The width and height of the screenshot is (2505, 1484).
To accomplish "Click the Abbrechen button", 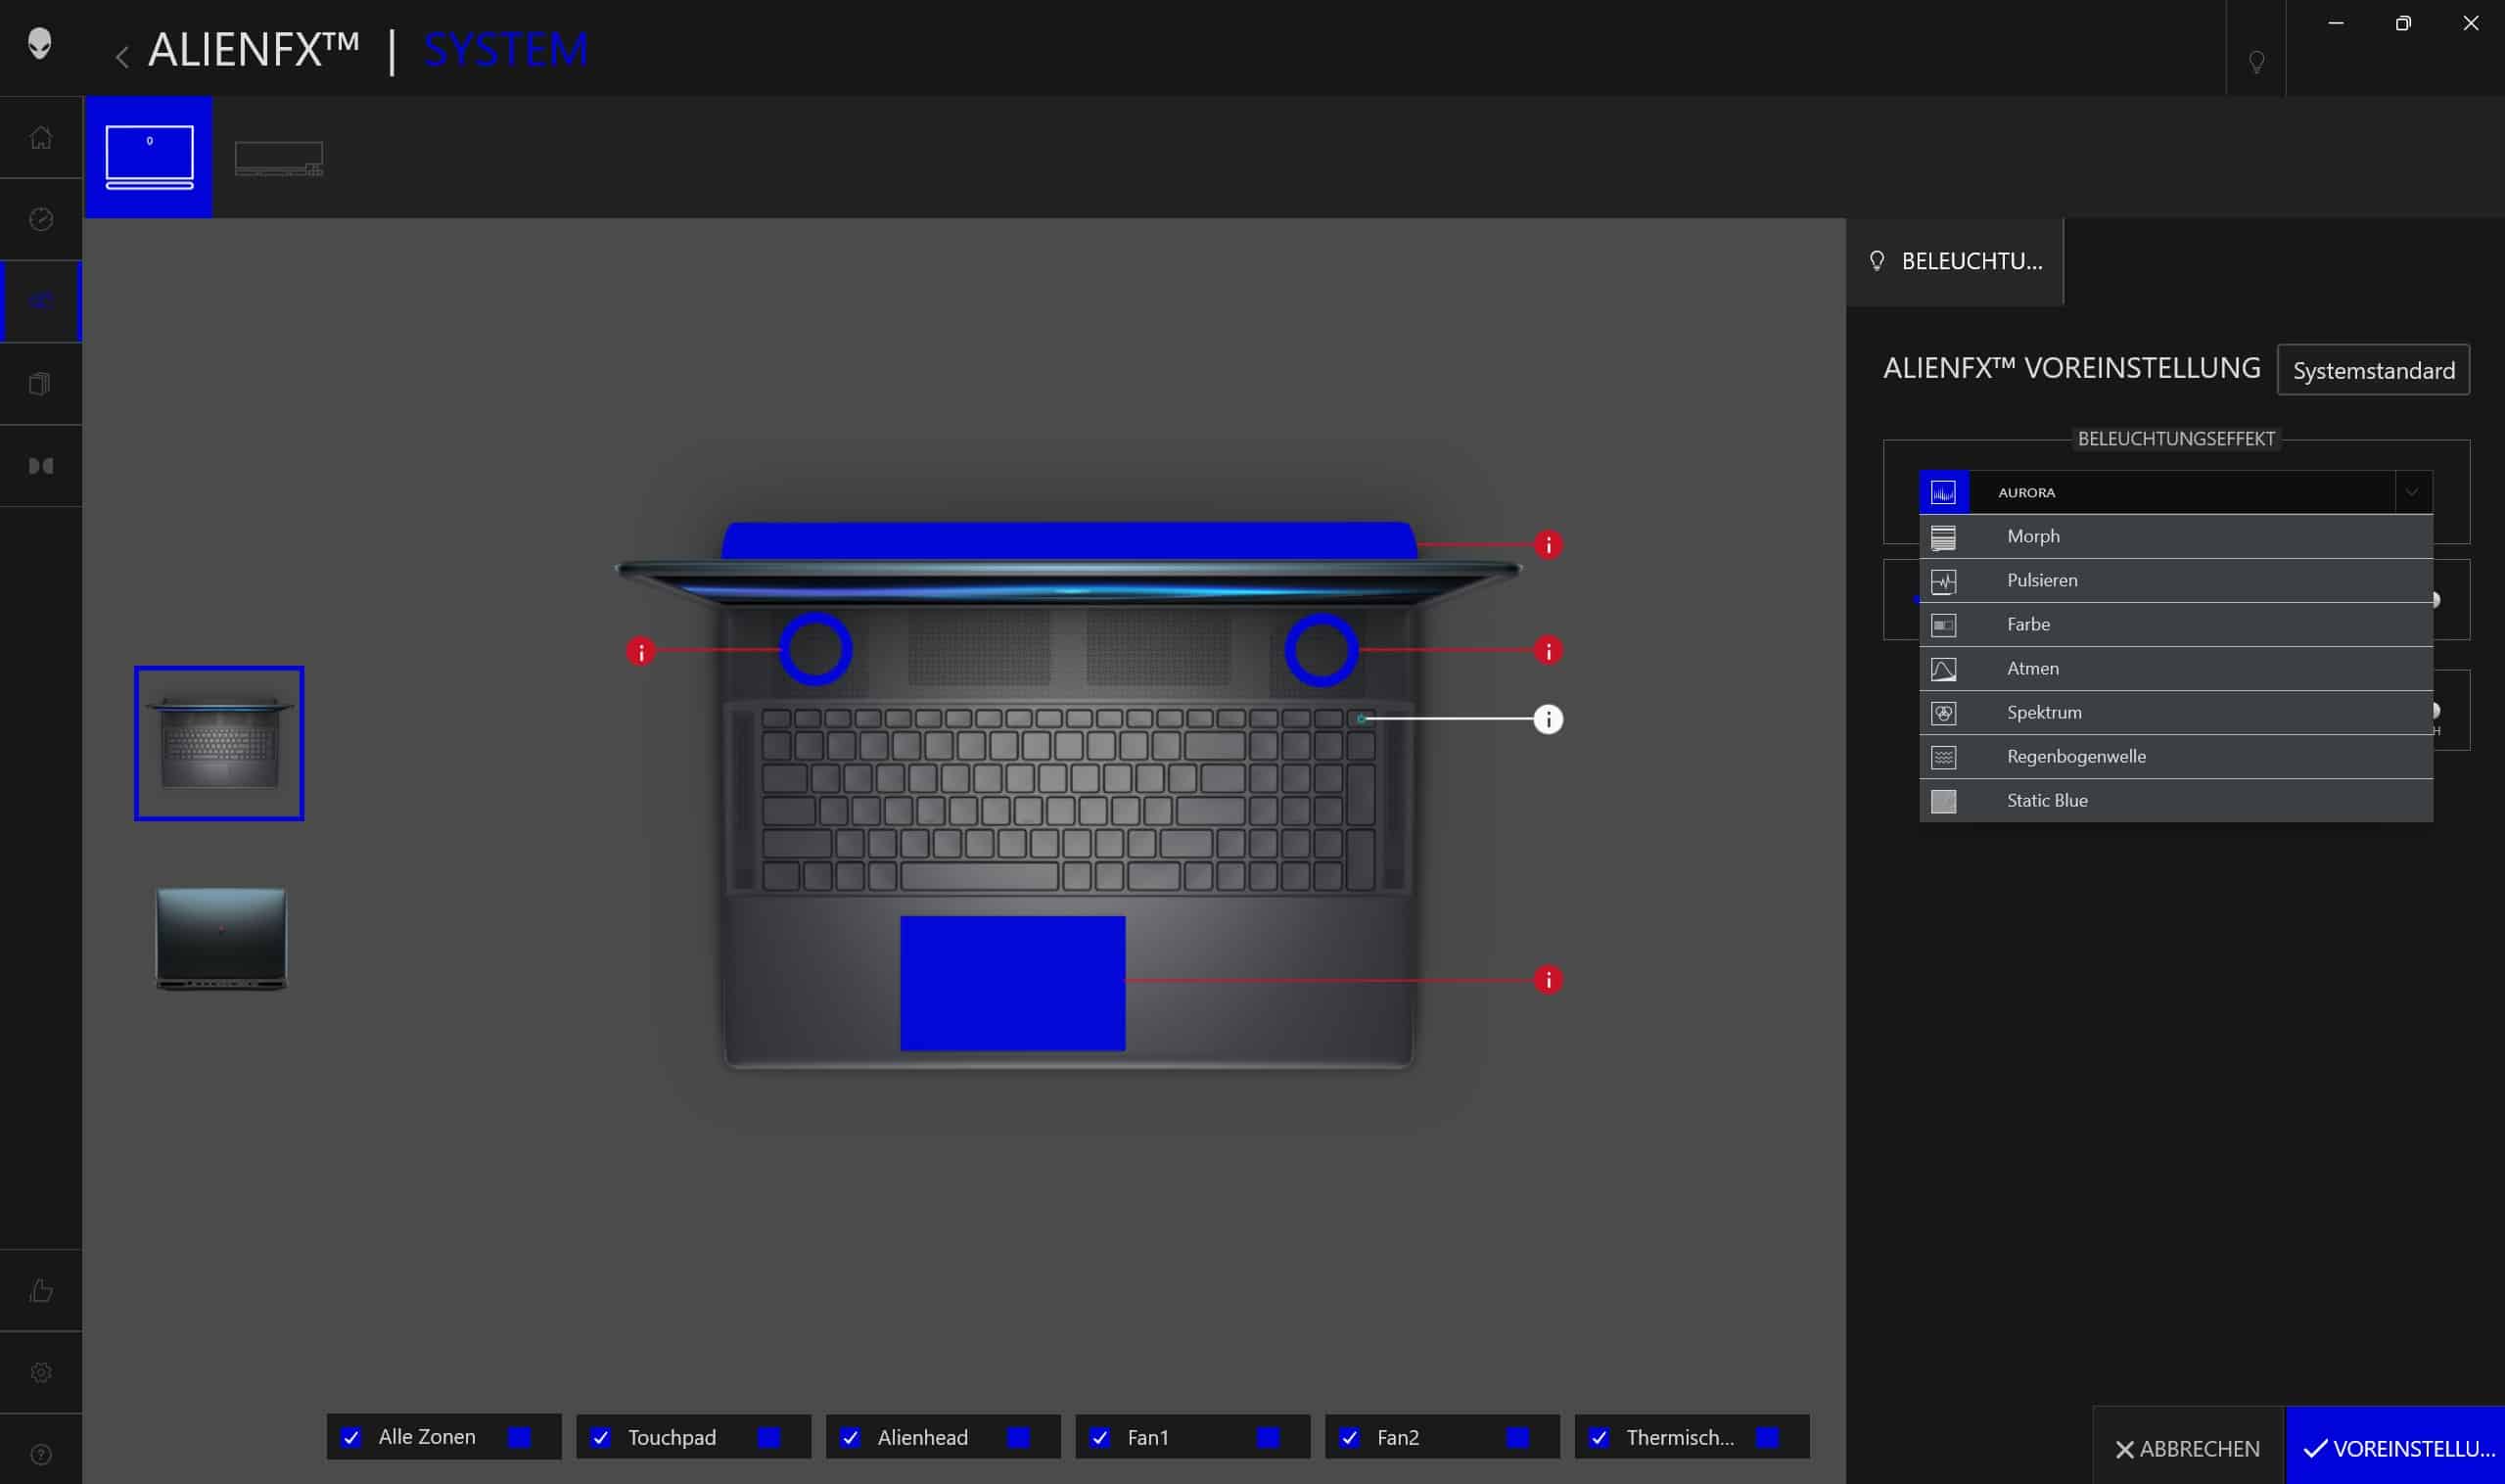I will [2187, 1448].
